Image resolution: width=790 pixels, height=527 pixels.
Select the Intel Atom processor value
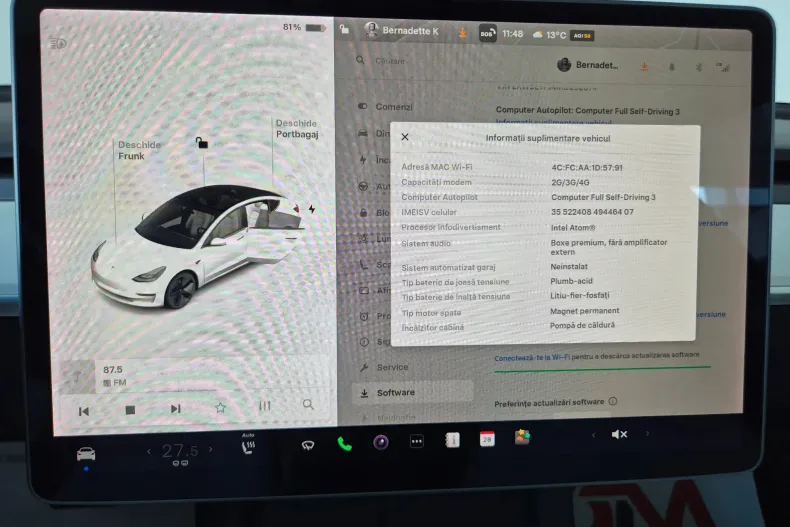tap(573, 228)
